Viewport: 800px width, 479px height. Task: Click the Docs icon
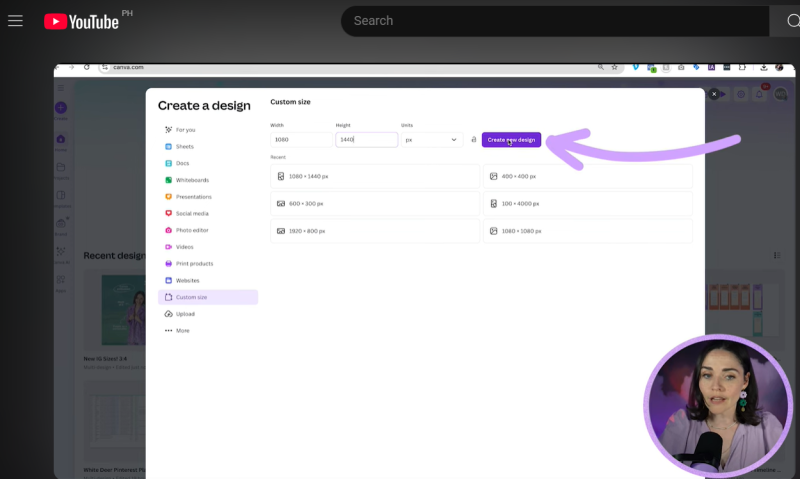pyautogui.click(x=168, y=163)
